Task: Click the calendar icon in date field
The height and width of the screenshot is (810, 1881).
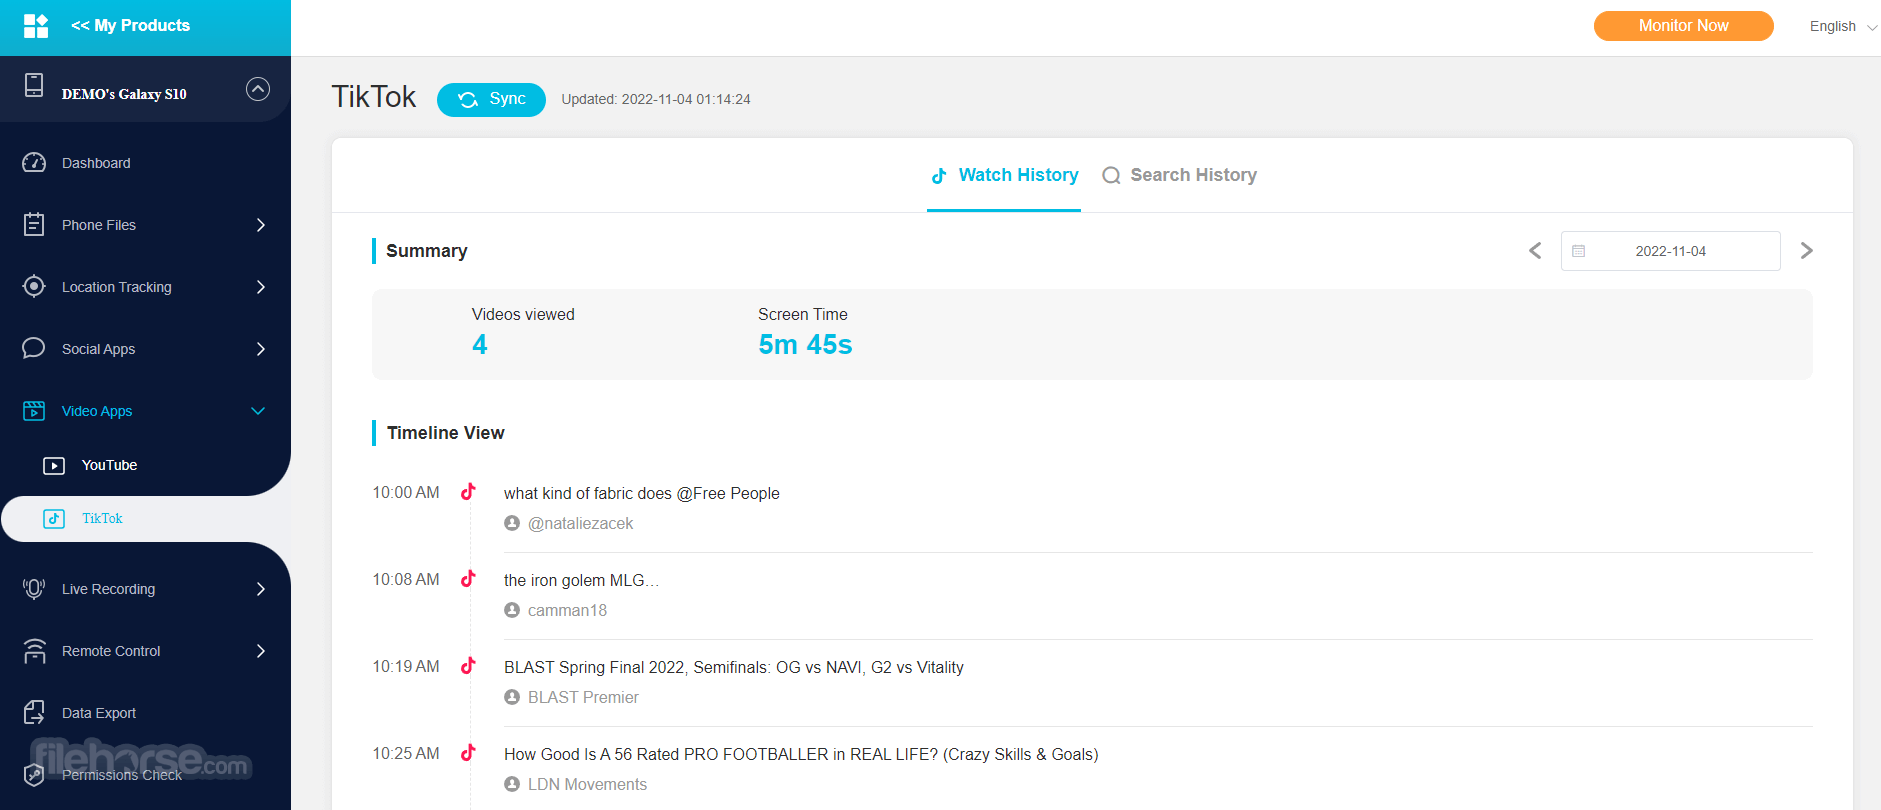Action: click(1578, 251)
